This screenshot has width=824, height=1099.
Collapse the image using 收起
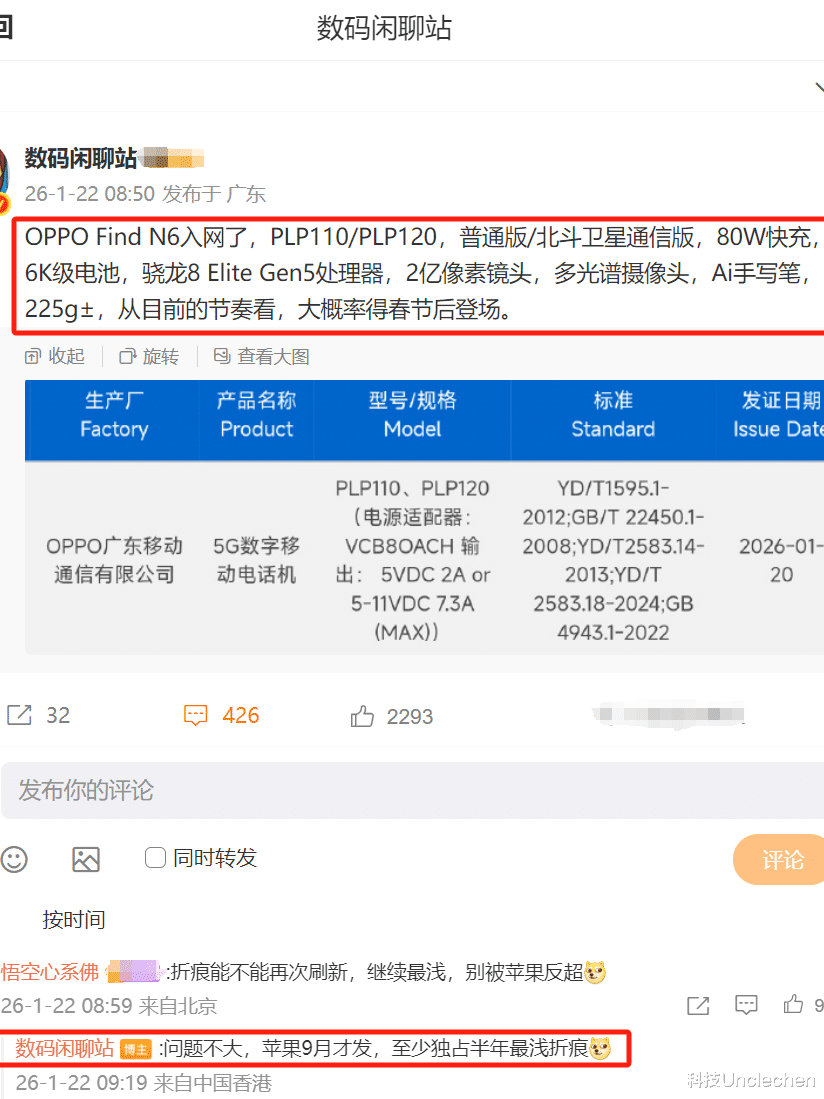tap(55, 357)
